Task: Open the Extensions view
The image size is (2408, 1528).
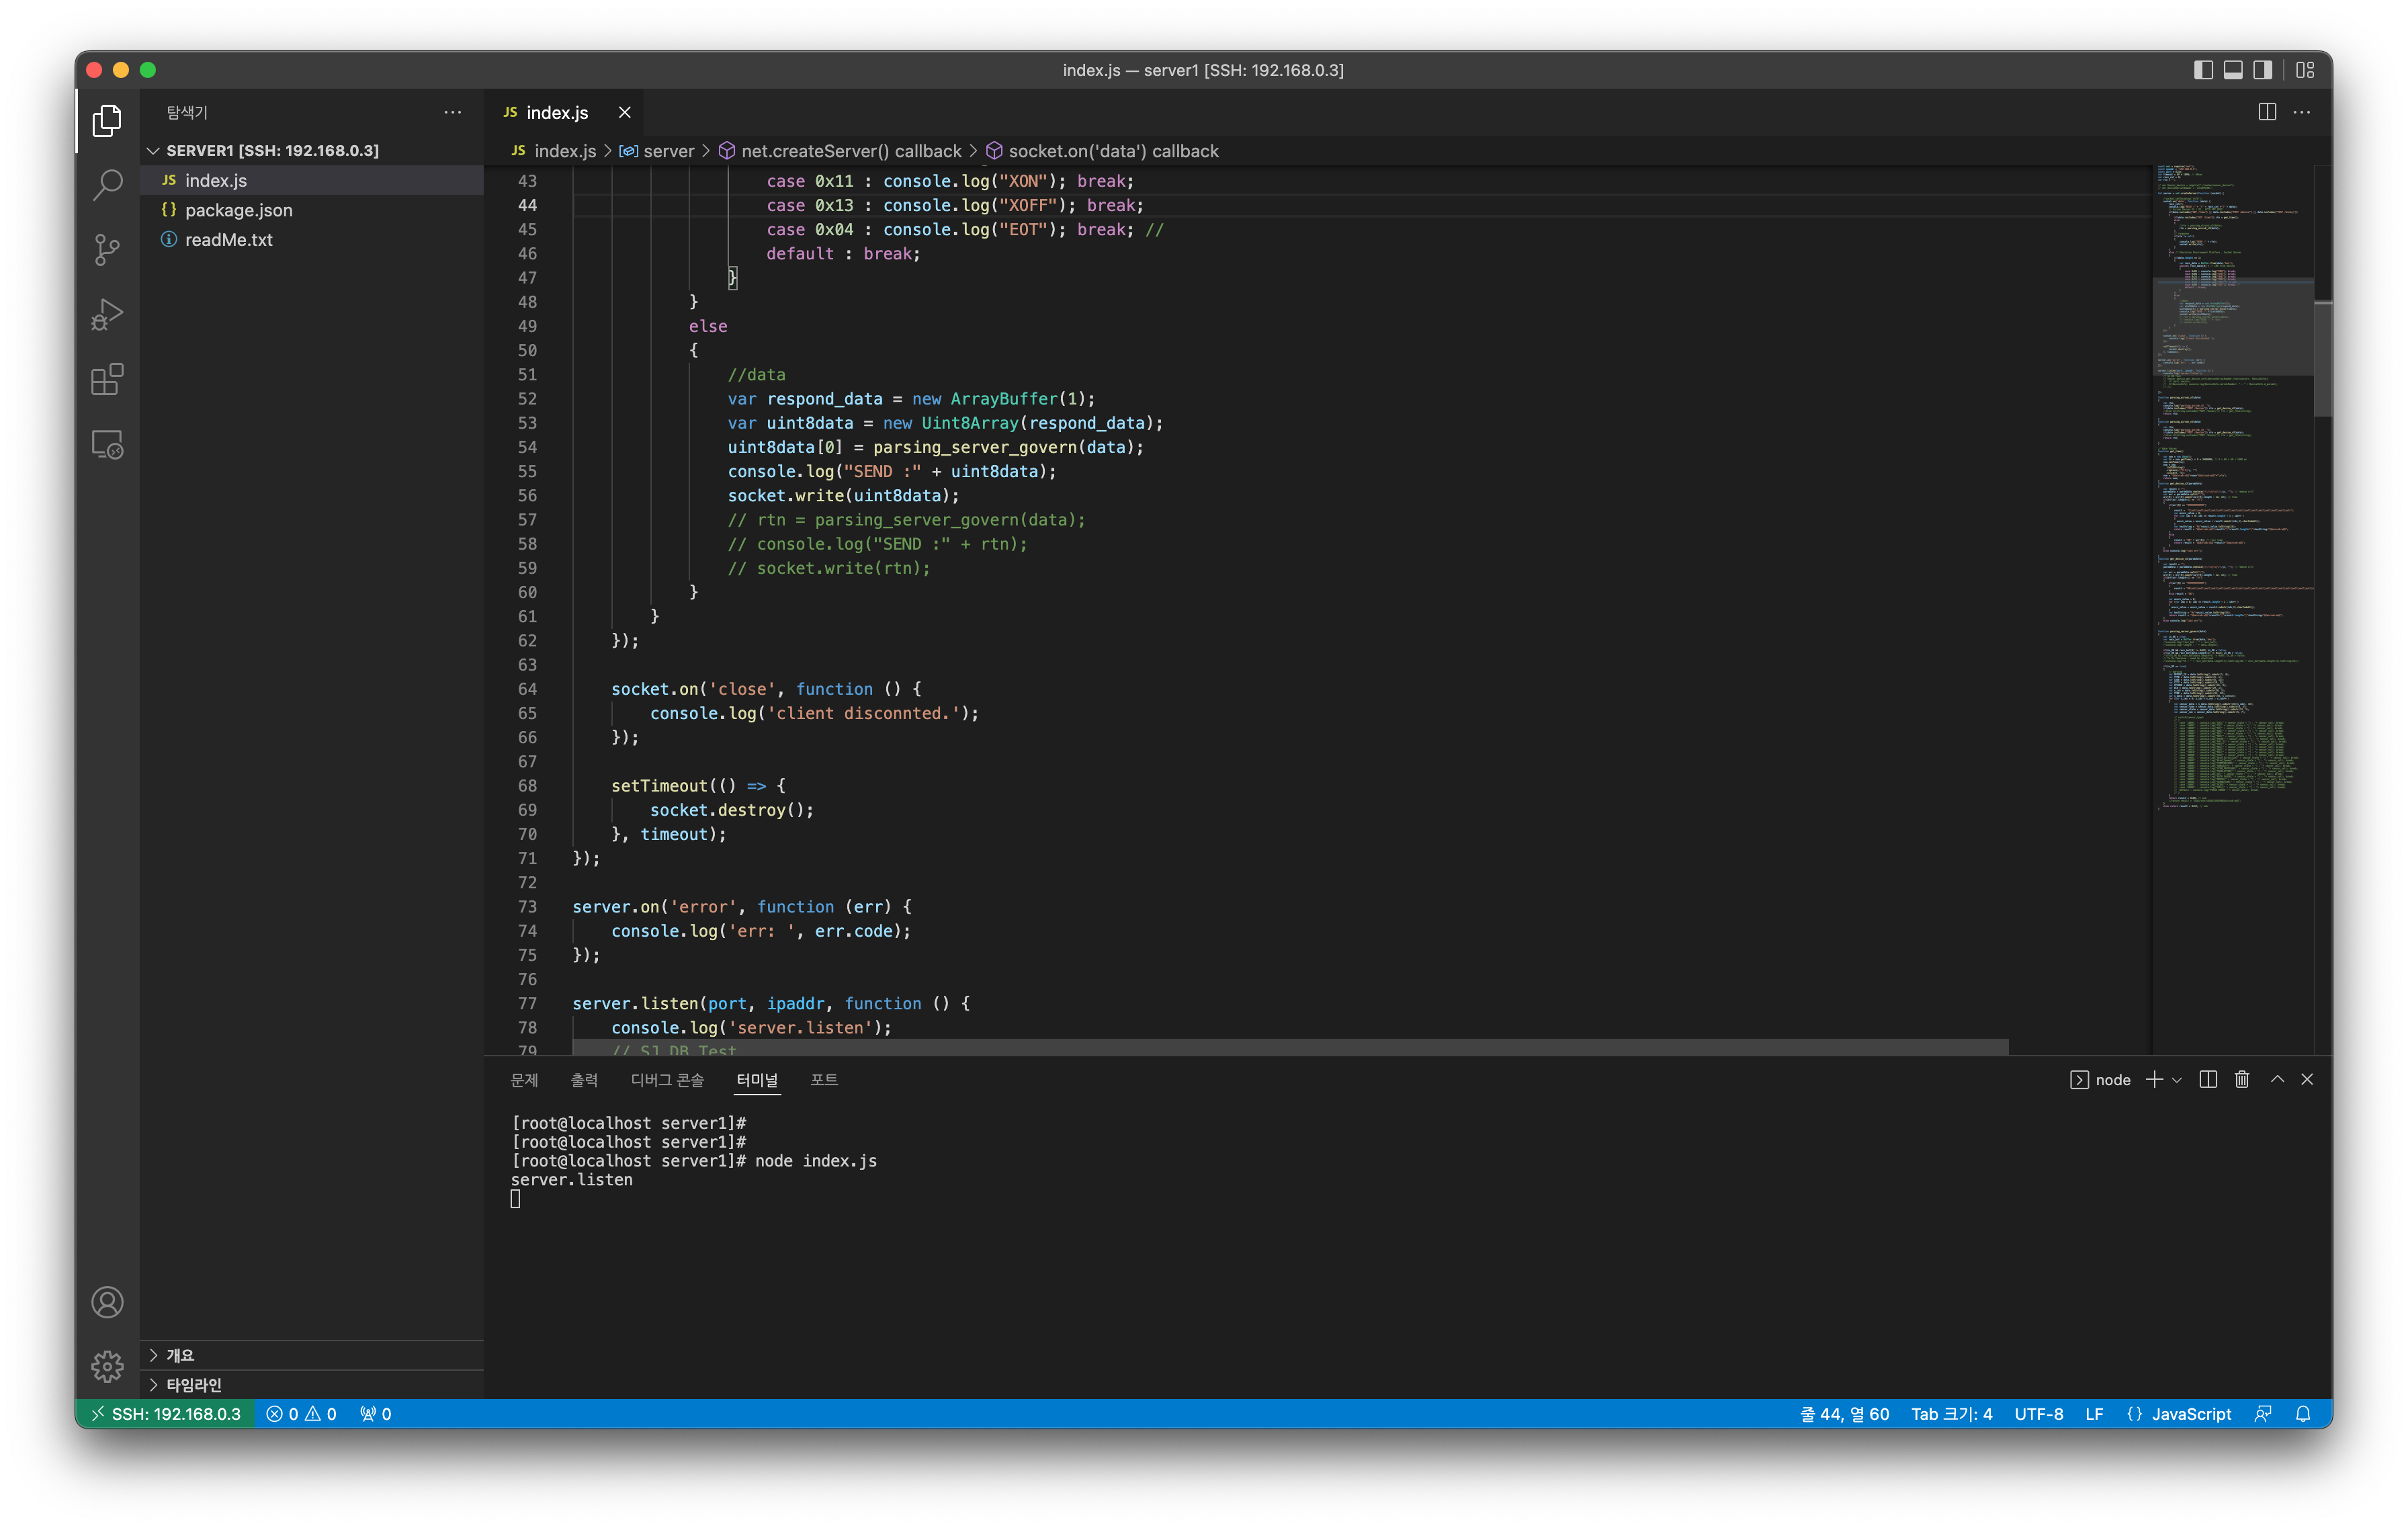Action: coord(107,379)
